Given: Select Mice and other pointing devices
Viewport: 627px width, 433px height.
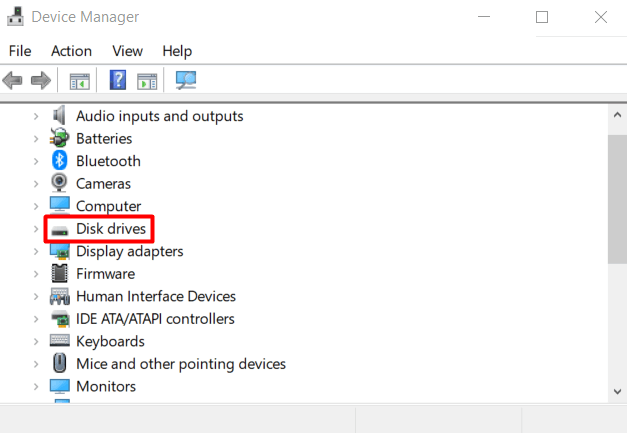Looking at the screenshot, I should pyautogui.click(x=181, y=364).
